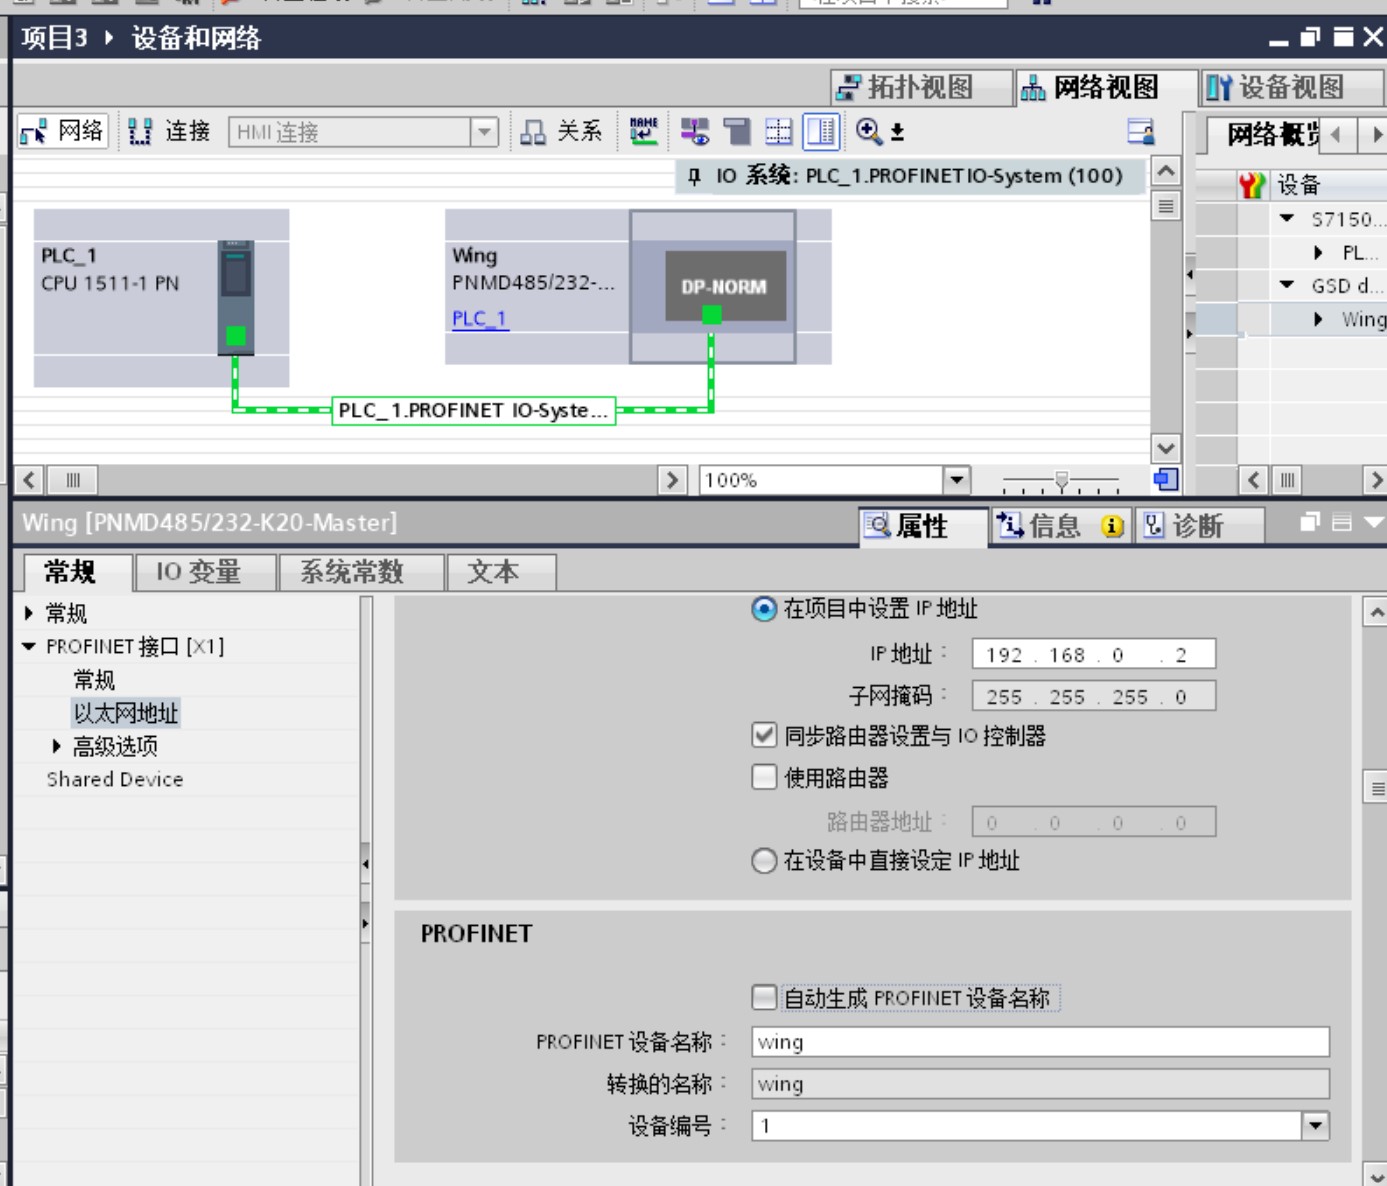Image resolution: width=1387 pixels, height=1186 pixels.
Task: Expand the 常规 tree node with arrow
Action: coord(29,613)
